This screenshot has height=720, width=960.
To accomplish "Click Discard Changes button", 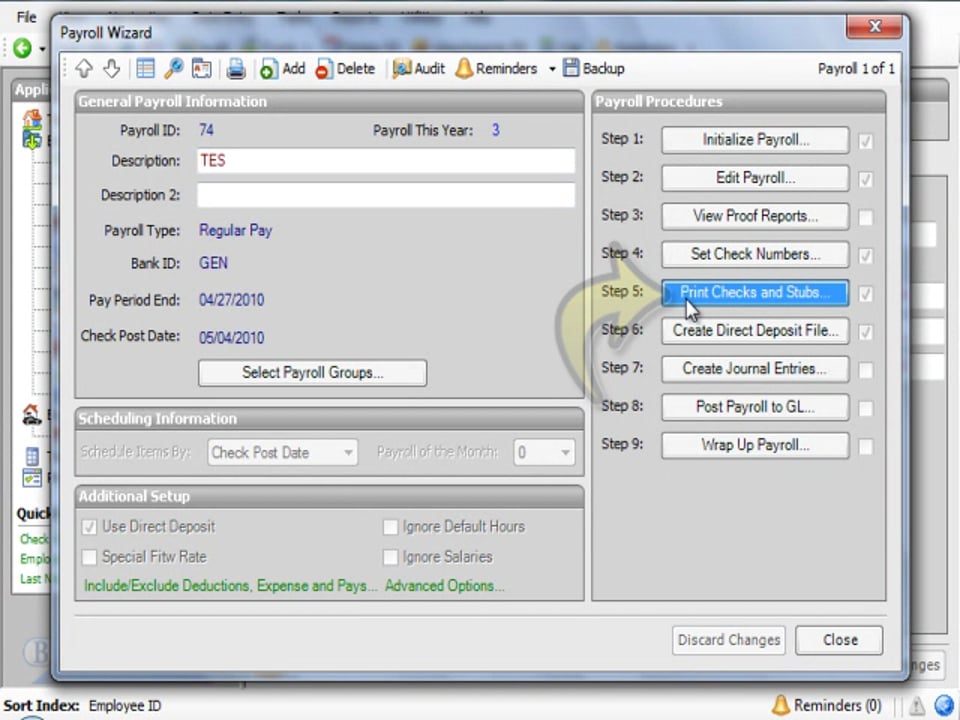I will pos(729,640).
